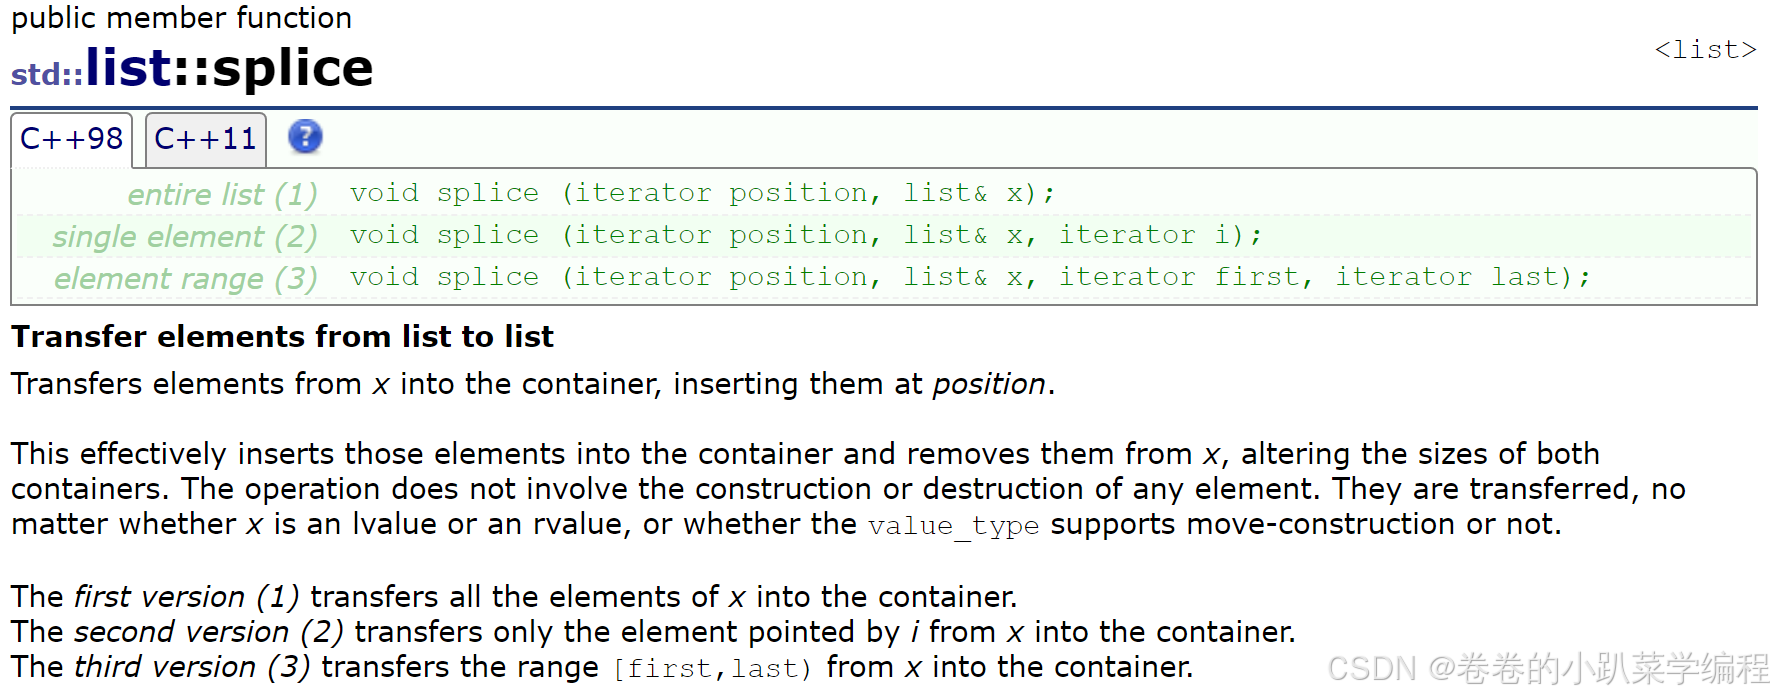Click the splice signature with iterator first, last

[970, 277]
